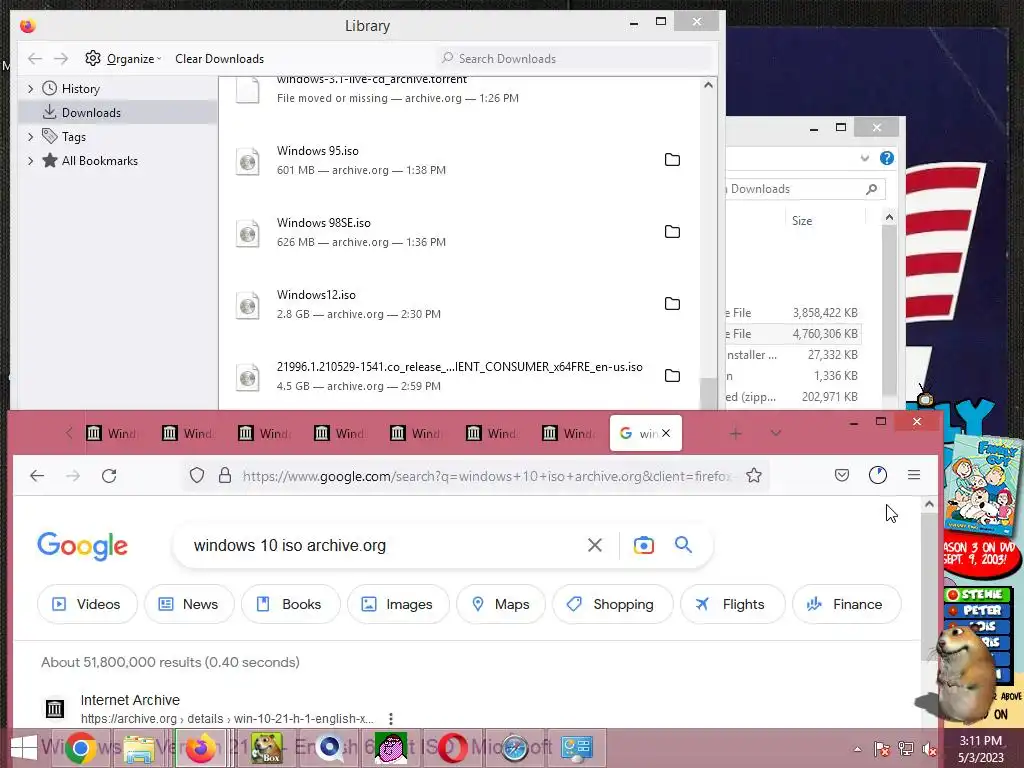Filter Google results by News
This screenshot has width=1024, height=768.
pyautogui.click(x=189, y=604)
